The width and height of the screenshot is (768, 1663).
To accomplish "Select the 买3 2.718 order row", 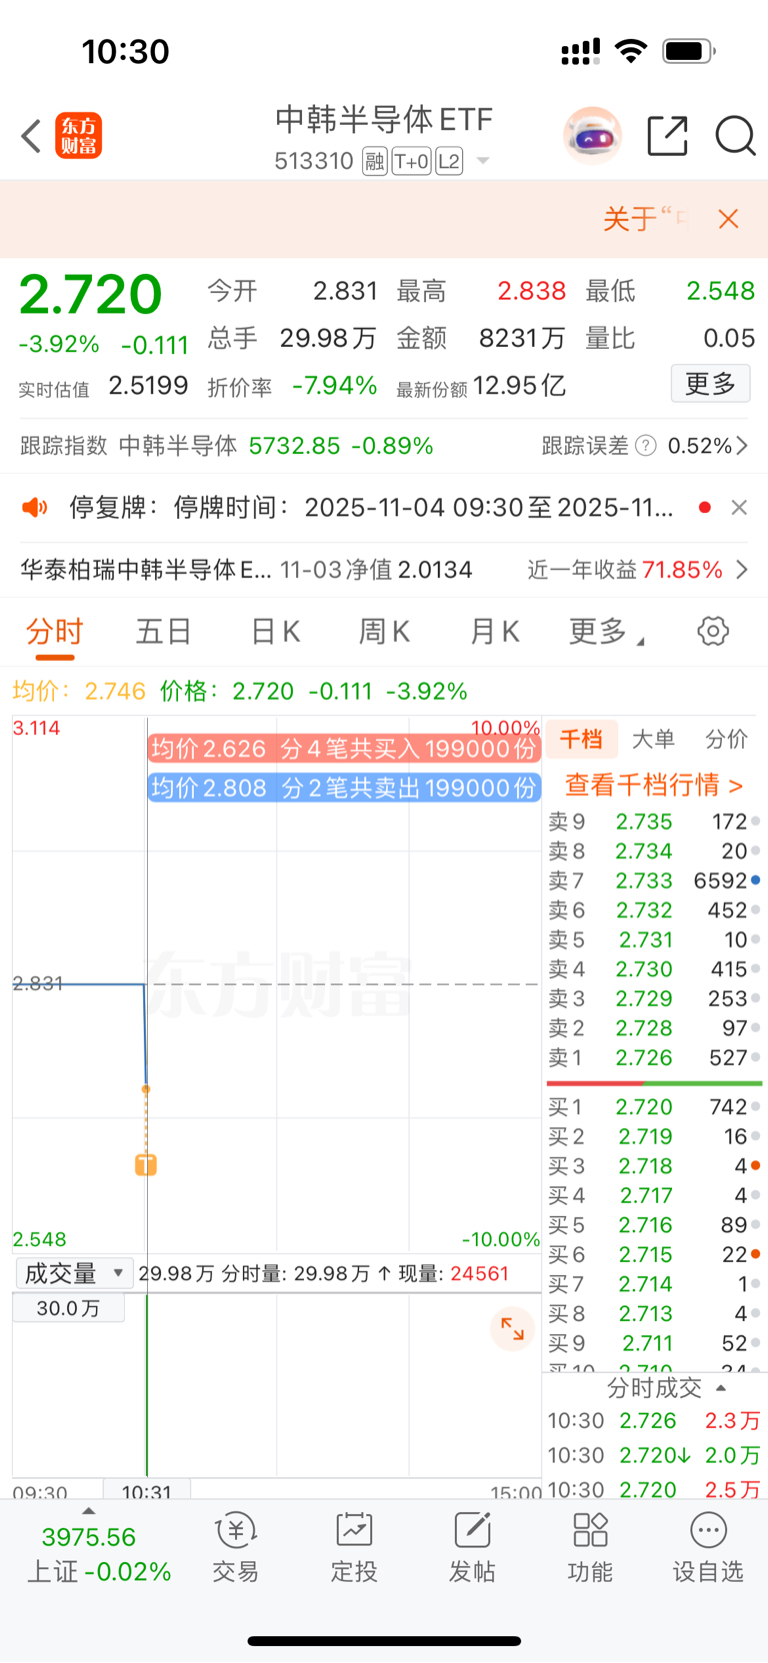I will click(654, 1167).
